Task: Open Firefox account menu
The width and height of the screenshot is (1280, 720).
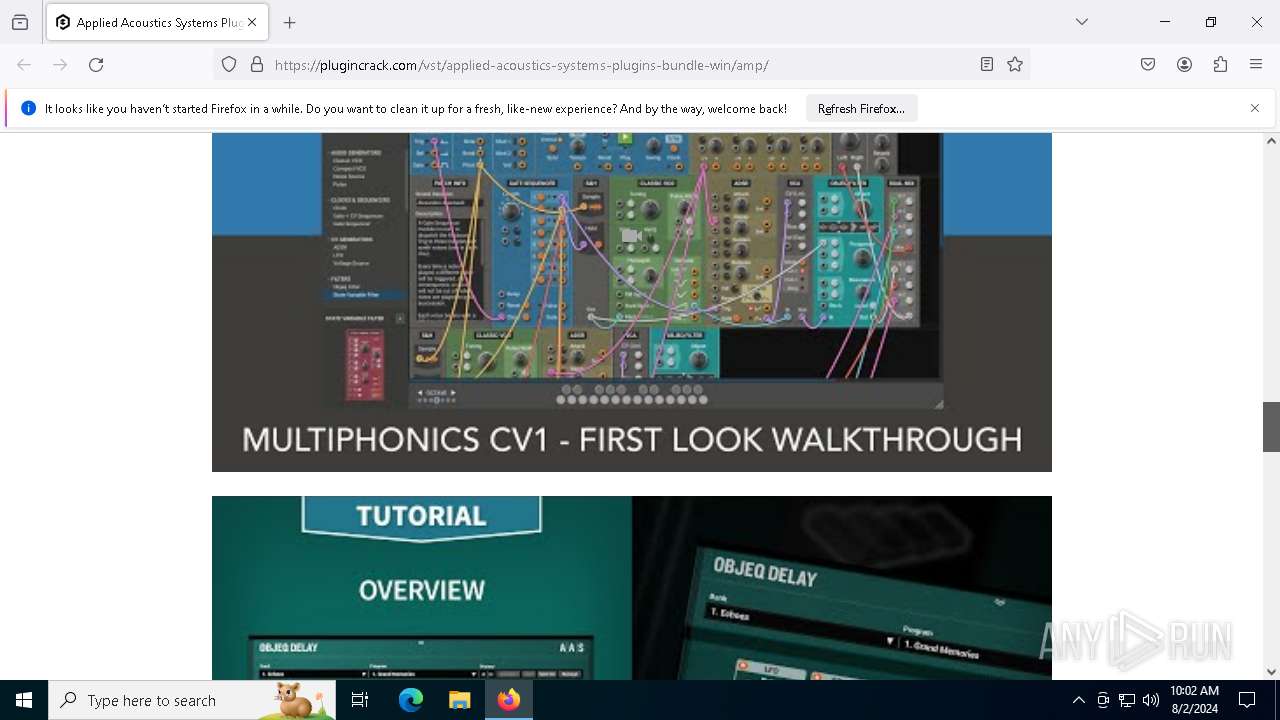Action: pyautogui.click(x=1184, y=65)
